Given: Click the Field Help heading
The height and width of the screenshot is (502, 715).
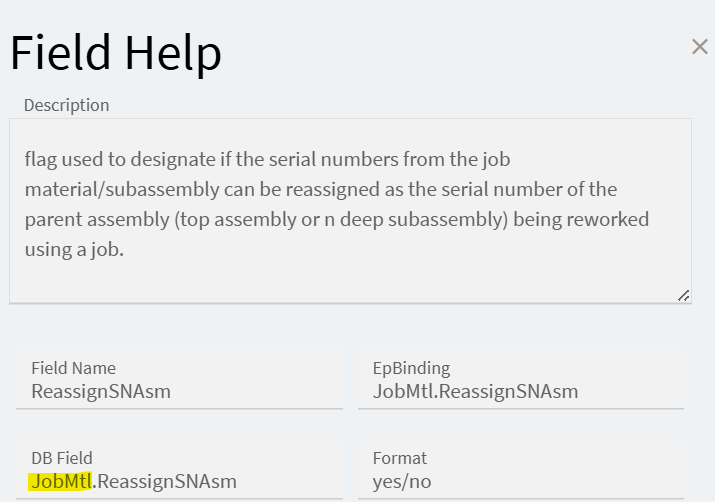Looking at the screenshot, I should (x=116, y=52).
